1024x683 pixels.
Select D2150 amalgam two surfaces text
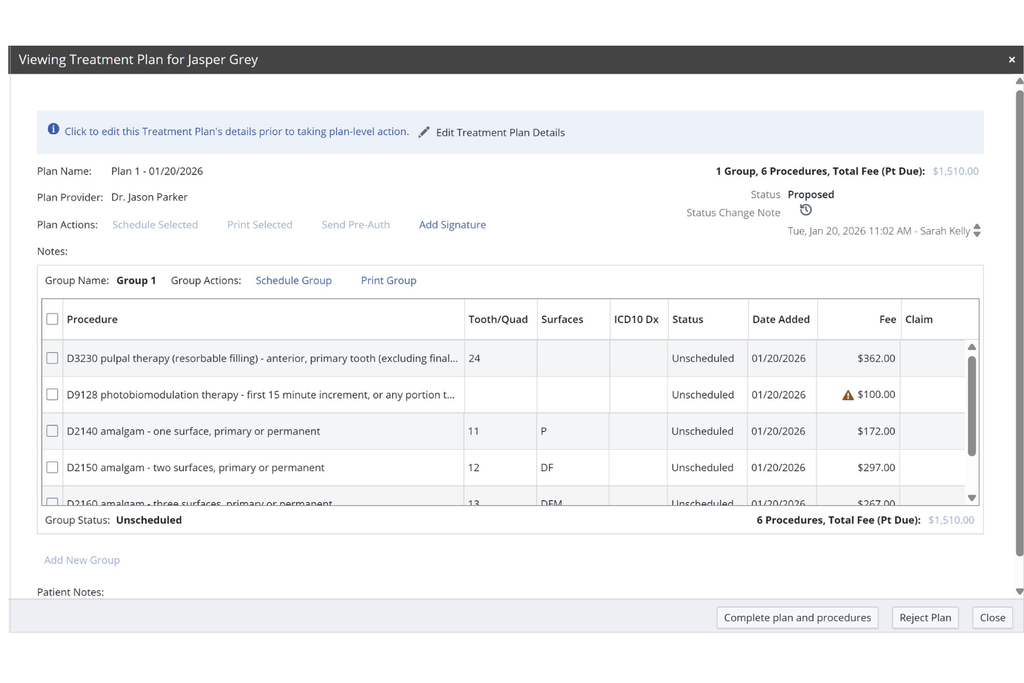click(x=195, y=468)
